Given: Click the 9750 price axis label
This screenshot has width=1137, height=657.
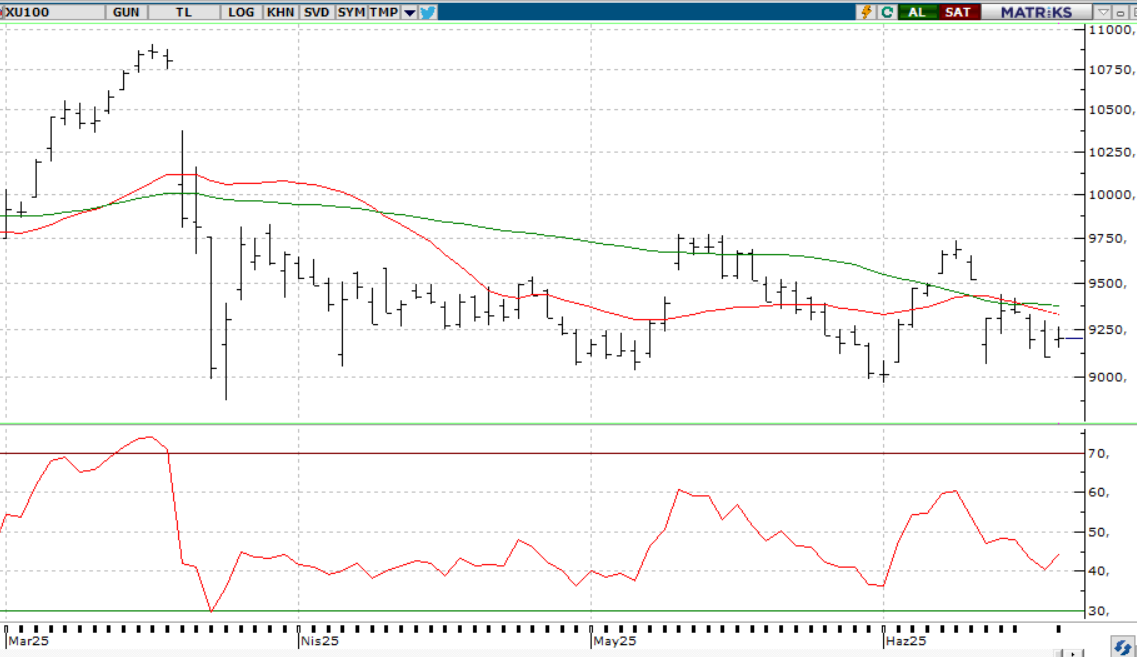Looking at the screenshot, I should 1108,238.
